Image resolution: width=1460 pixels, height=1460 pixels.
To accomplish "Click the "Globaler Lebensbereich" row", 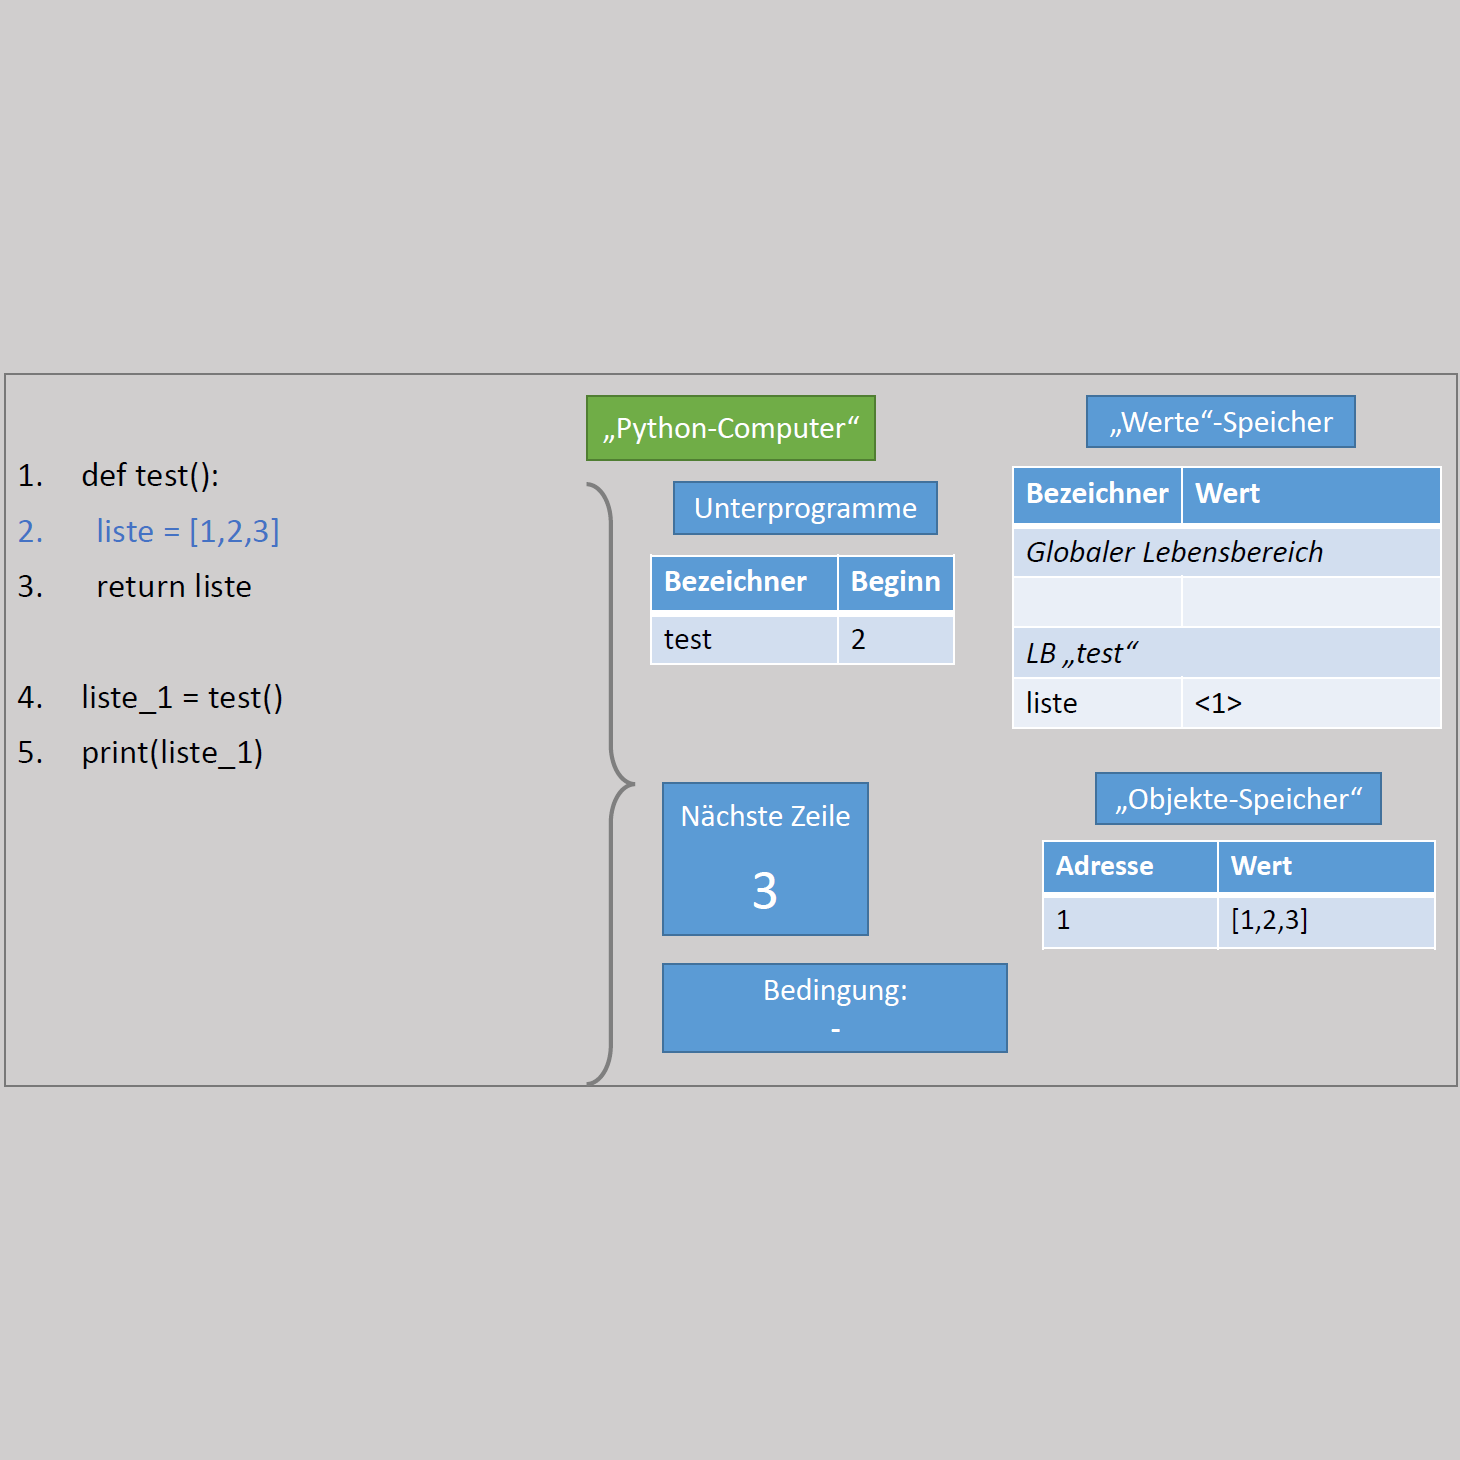I will coord(1226,552).
